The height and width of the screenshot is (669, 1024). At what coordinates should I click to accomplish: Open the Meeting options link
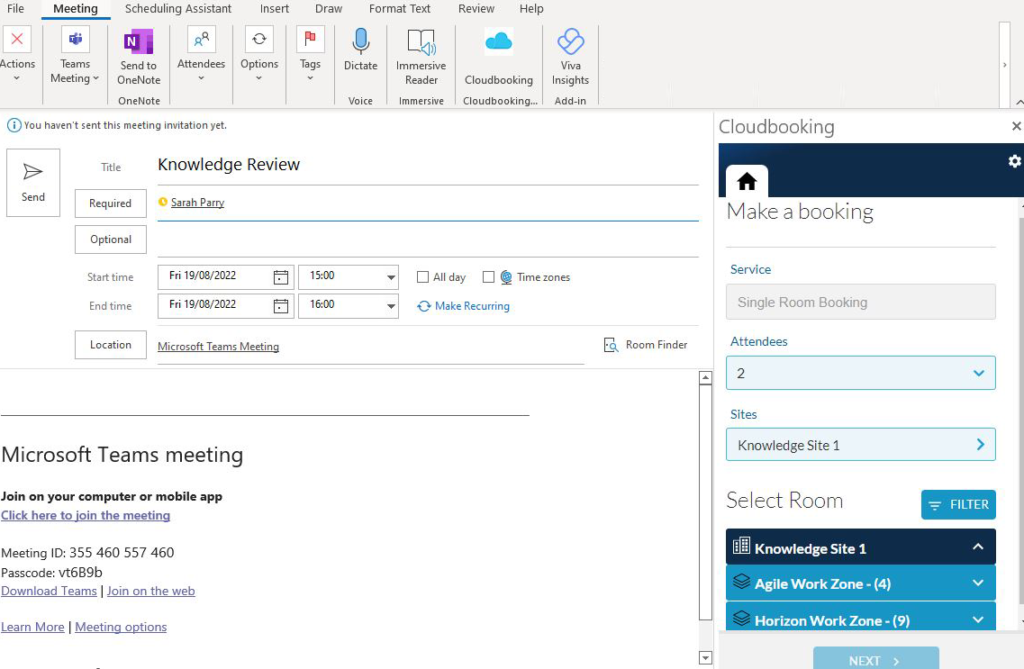[121, 627]
